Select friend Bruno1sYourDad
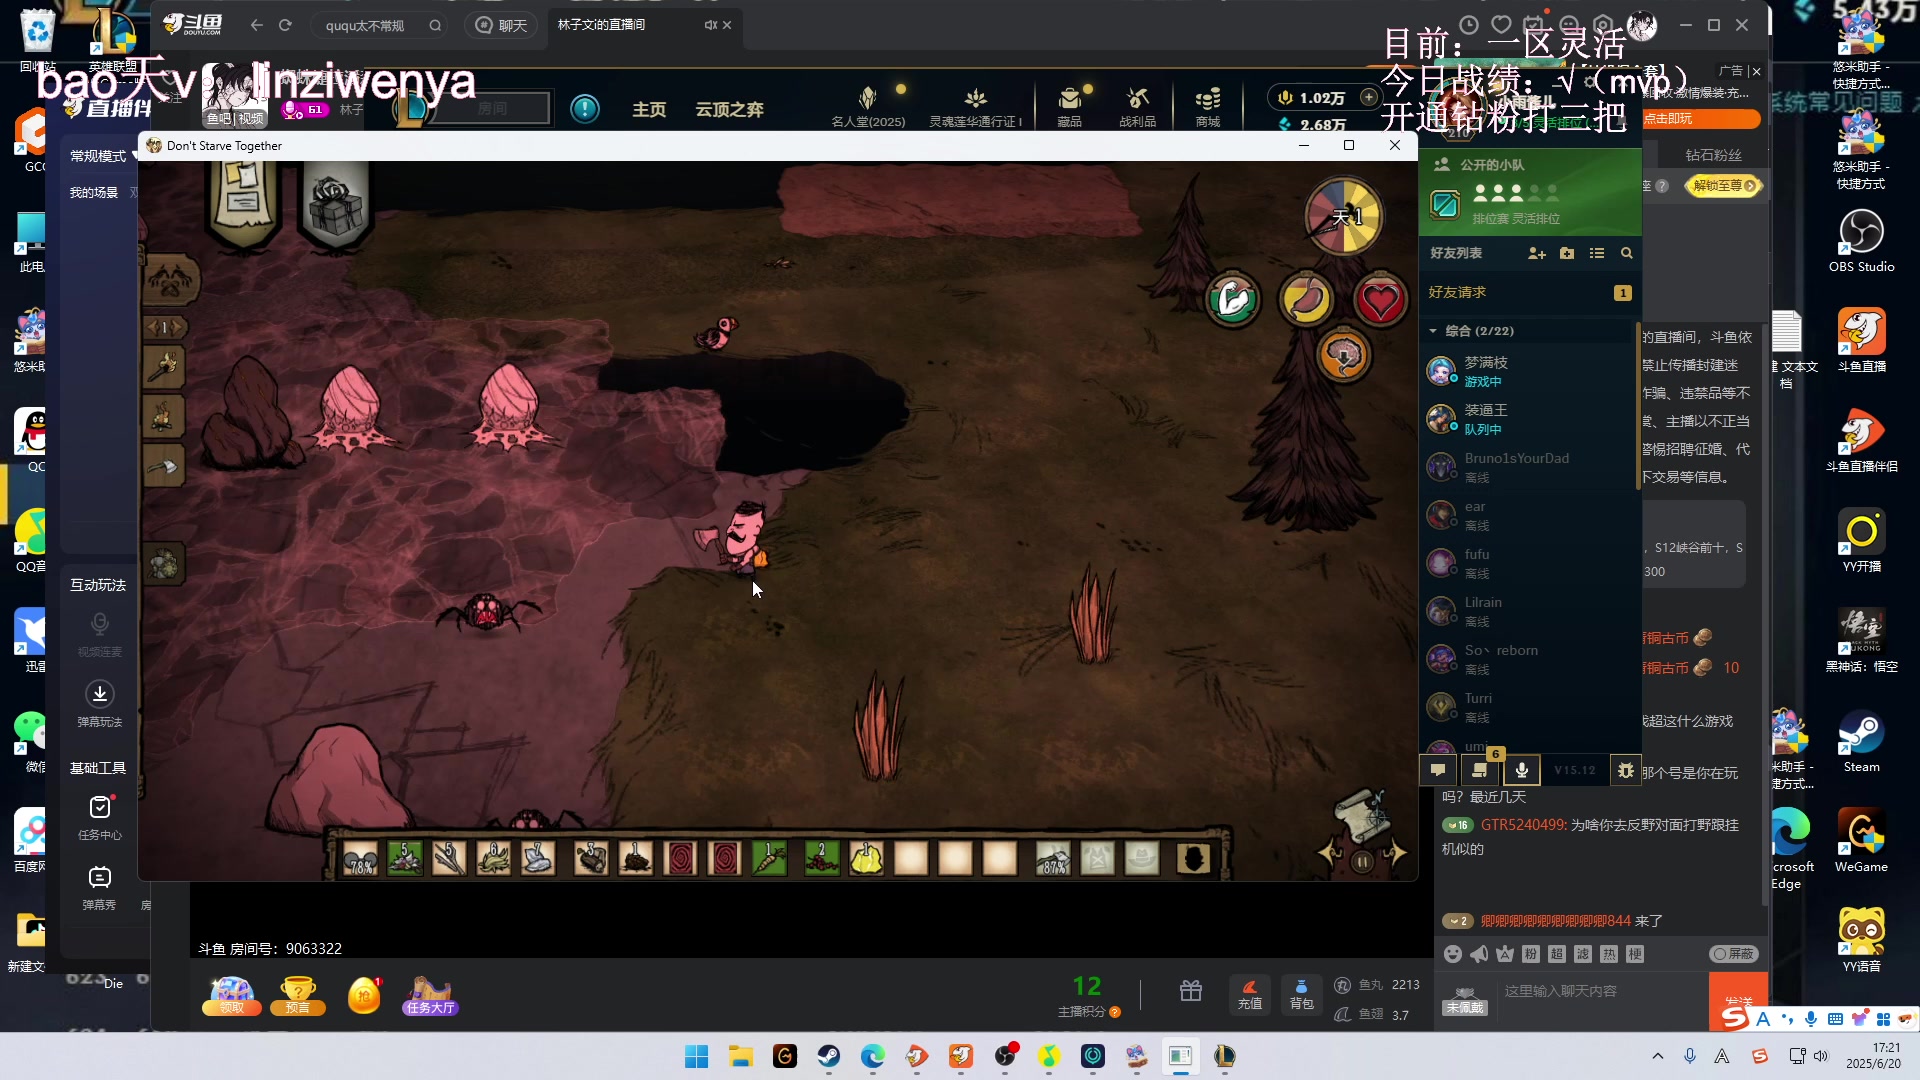 point(1530,467)
